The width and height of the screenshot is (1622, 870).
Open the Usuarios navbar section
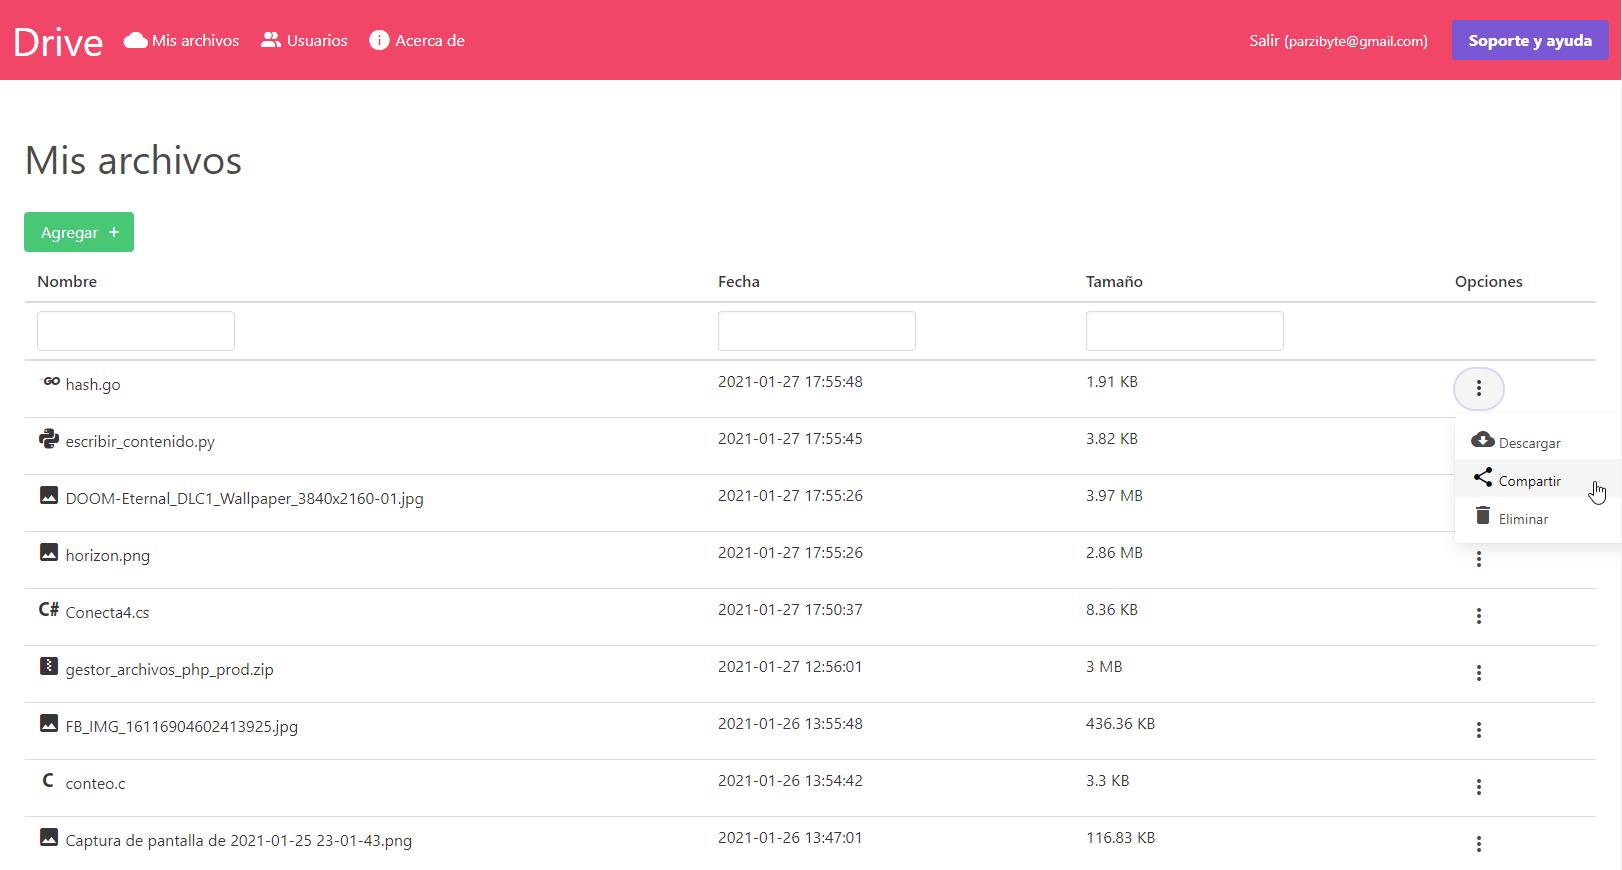coord(304,40)
